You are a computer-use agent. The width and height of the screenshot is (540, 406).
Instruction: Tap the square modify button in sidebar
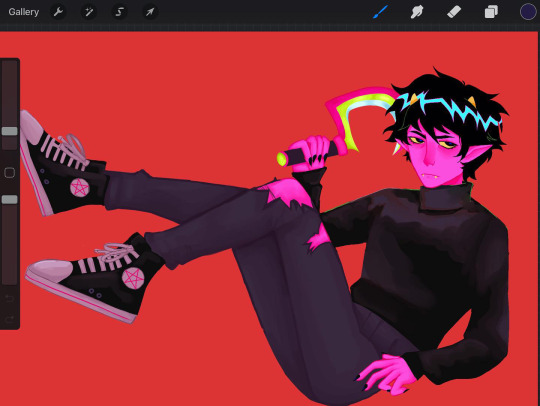[x=9, y=173]
